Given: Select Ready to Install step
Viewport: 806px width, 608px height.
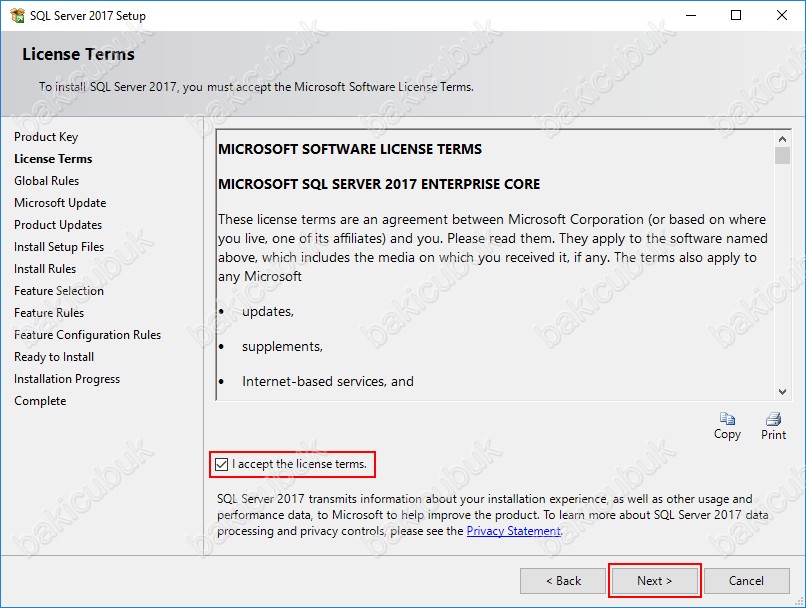Looking at the screenshot, I should [x=54, y=357].
